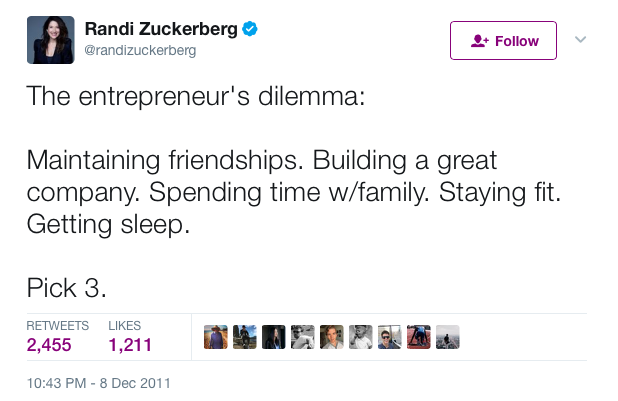This screenshot has height=401, width=618.
Task: Open liker avatar of woman with long dark hair
Action: click(x=274, y=337)
